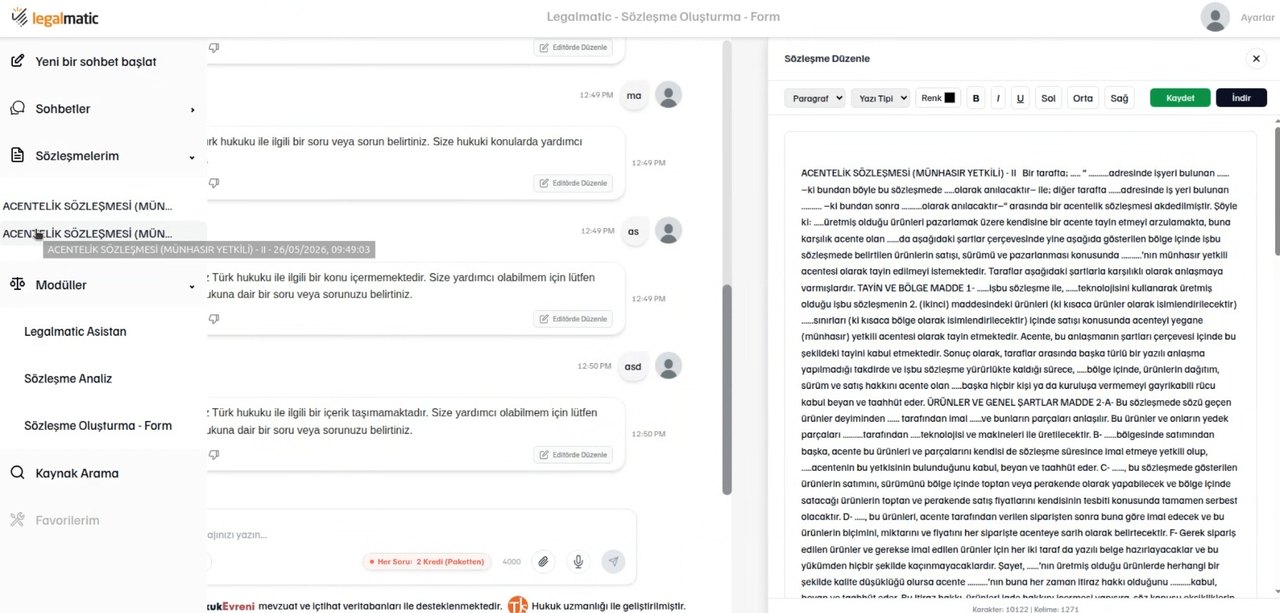Open first ACENTELİK SÖZLEŞMESİ (MÜN... contract

point(88,206)
